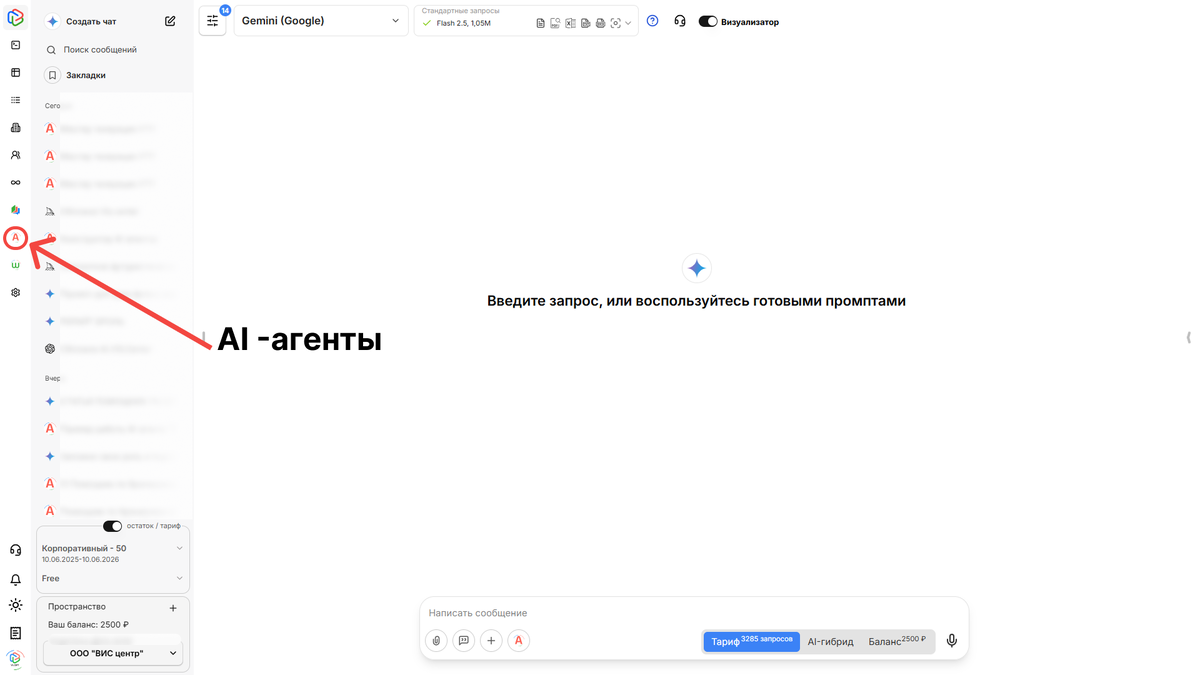Toggle the Визуализатор switch
The image size is (1200, 675).
pos(708,21)
